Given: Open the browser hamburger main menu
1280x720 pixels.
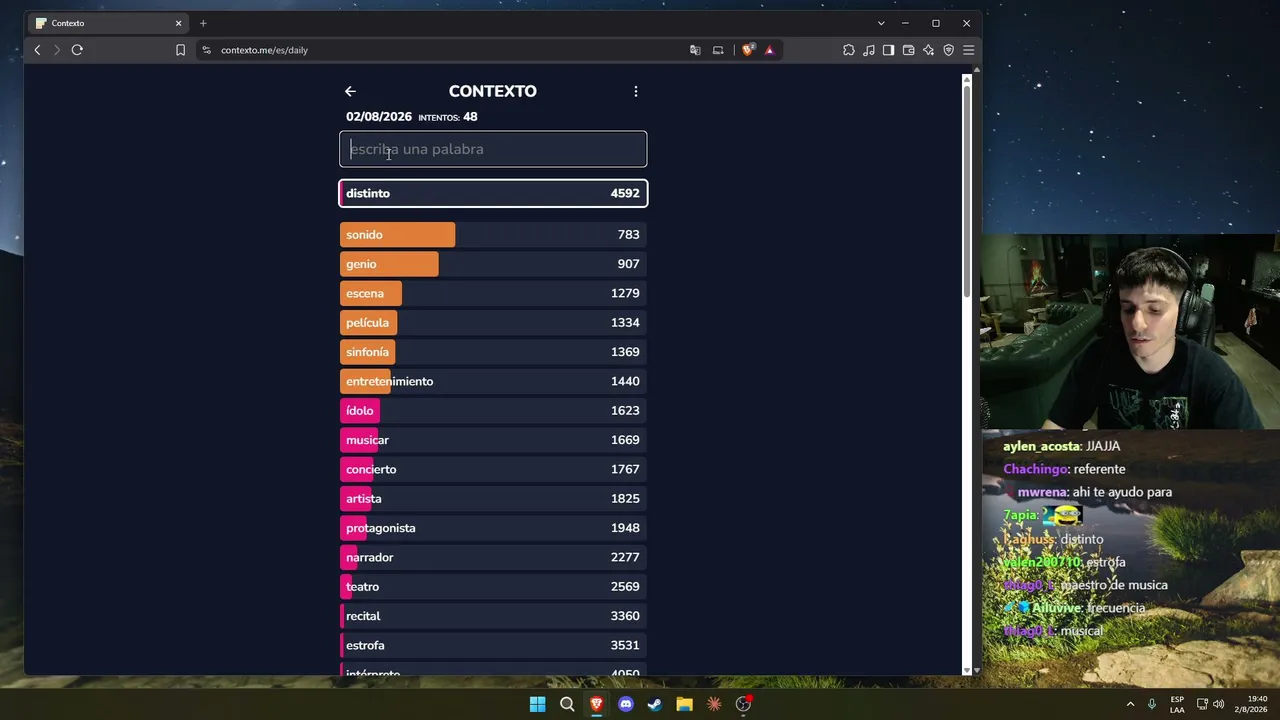Looking at the screenshot, I should [x=968, y=50].
